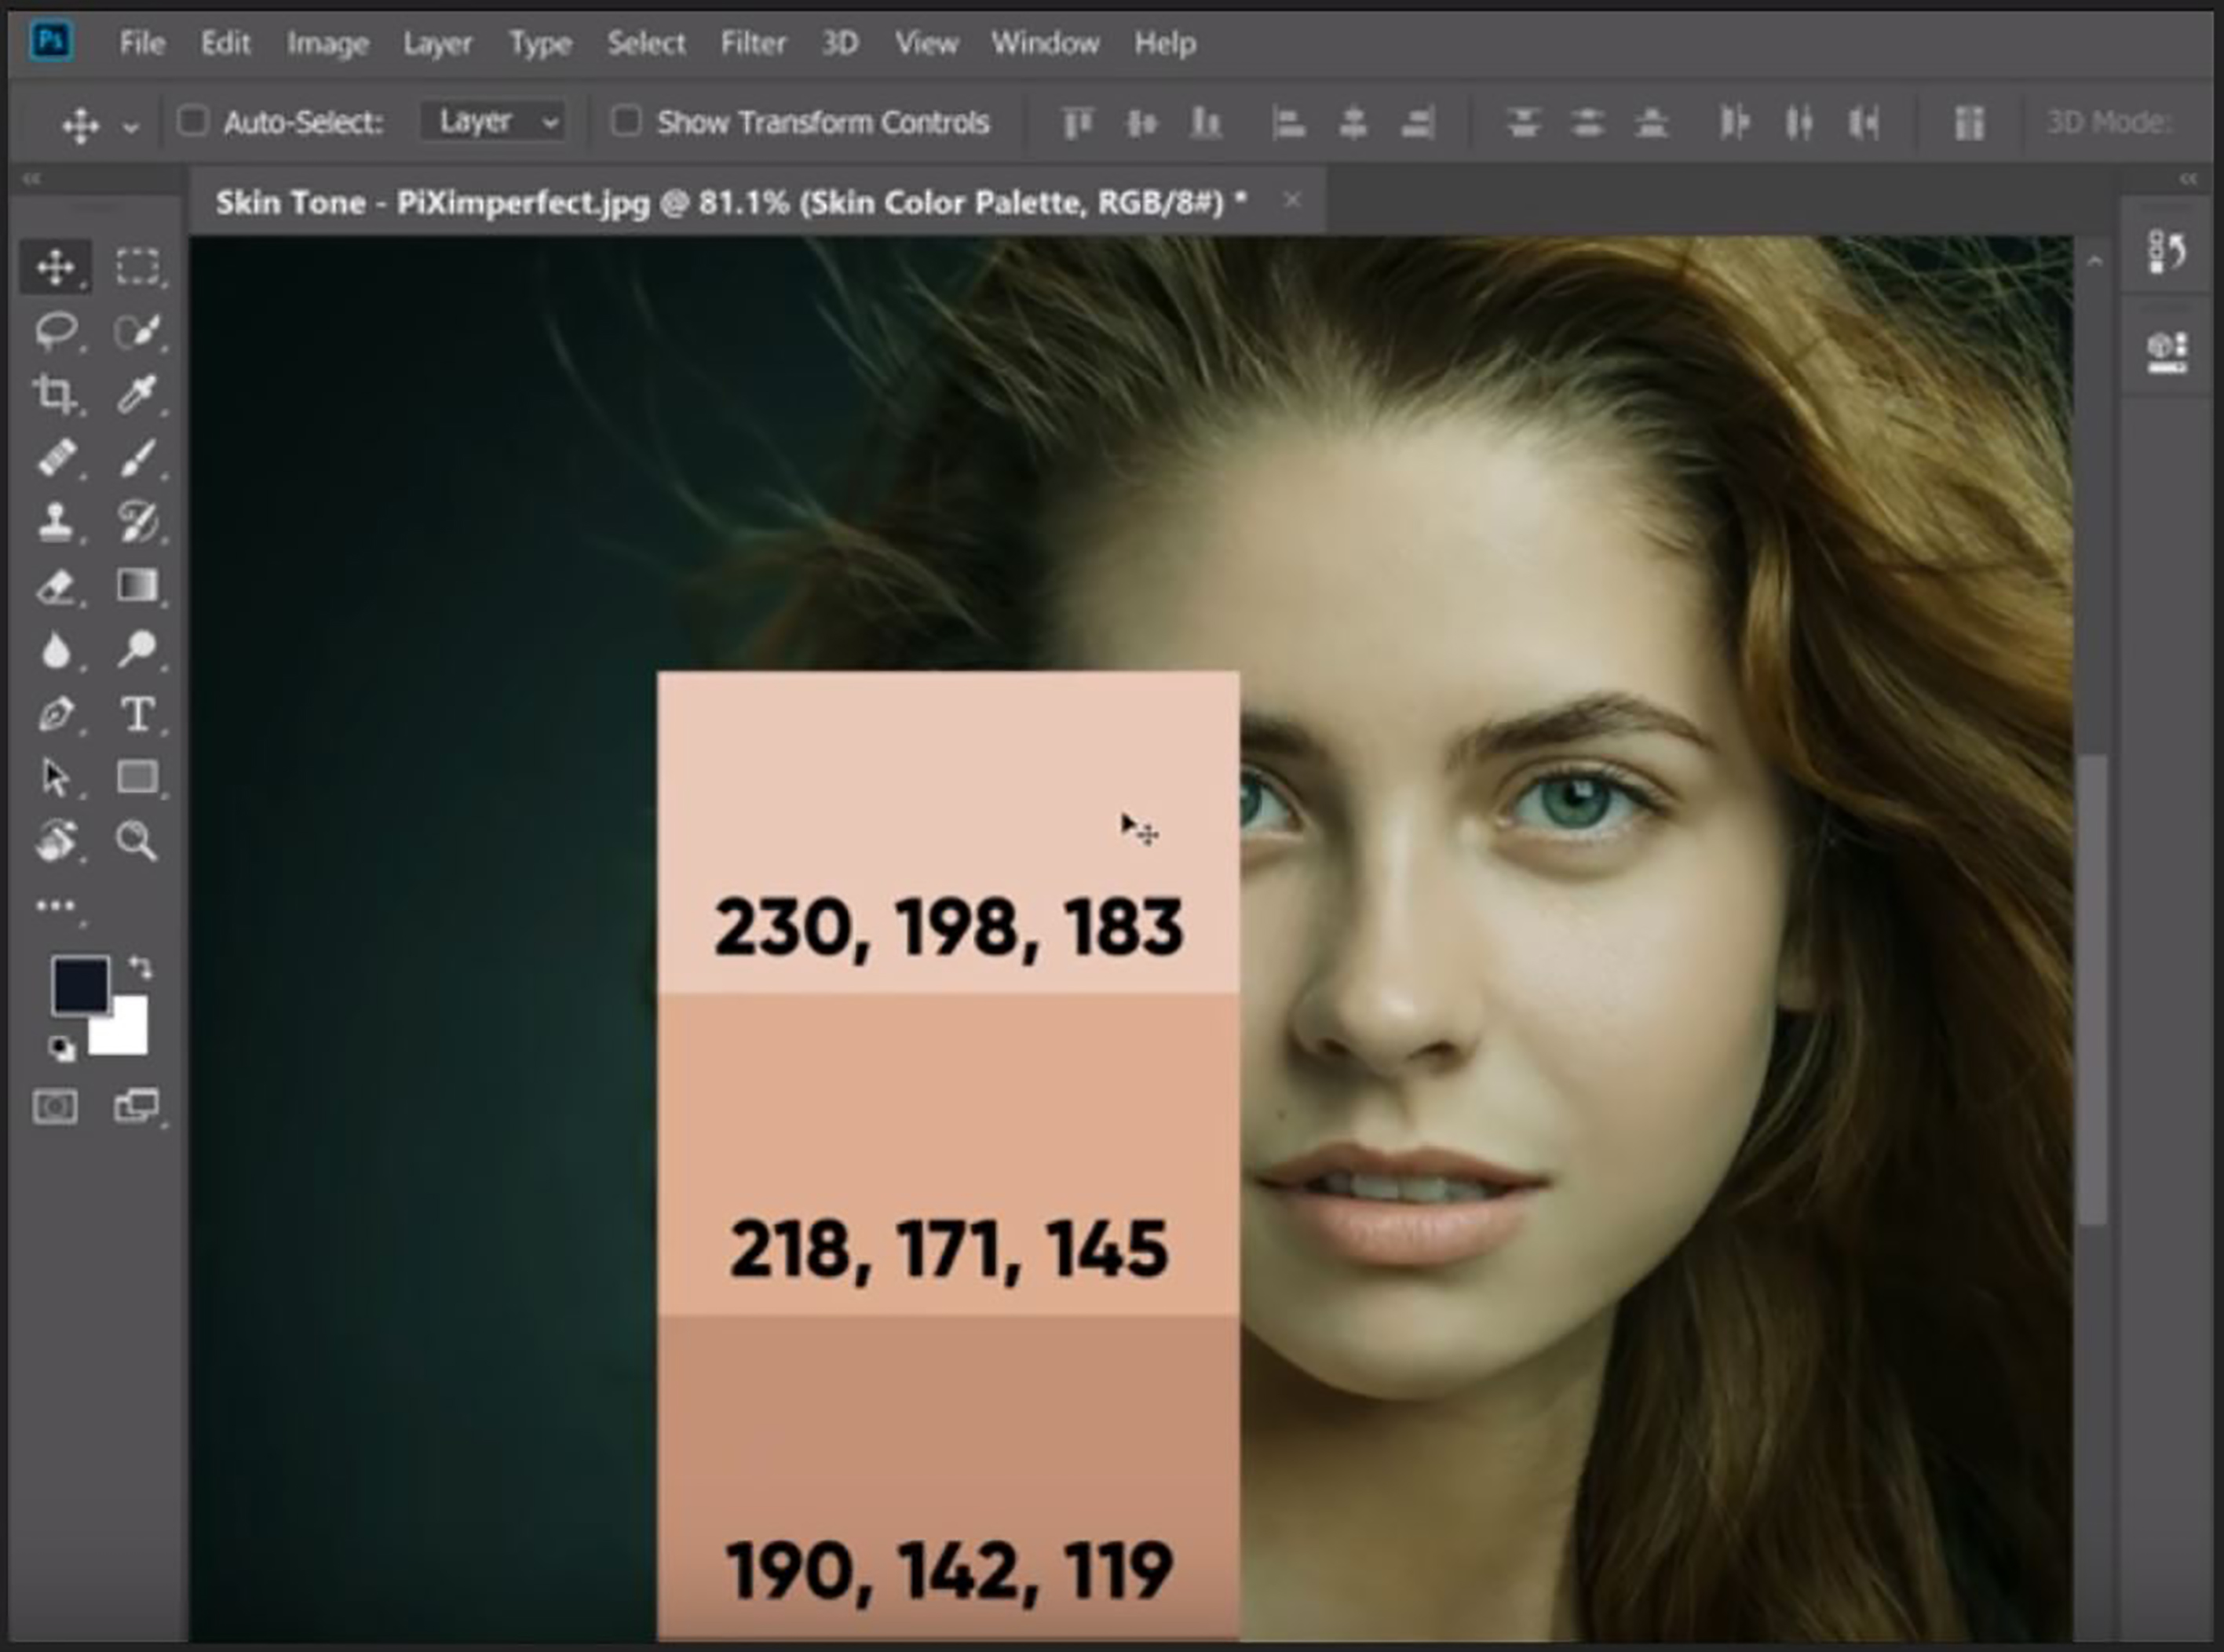Viewport: 2224px width, 1652px height.
Task: Click Auto-Align Layers button
Action: pos(1969,123)
